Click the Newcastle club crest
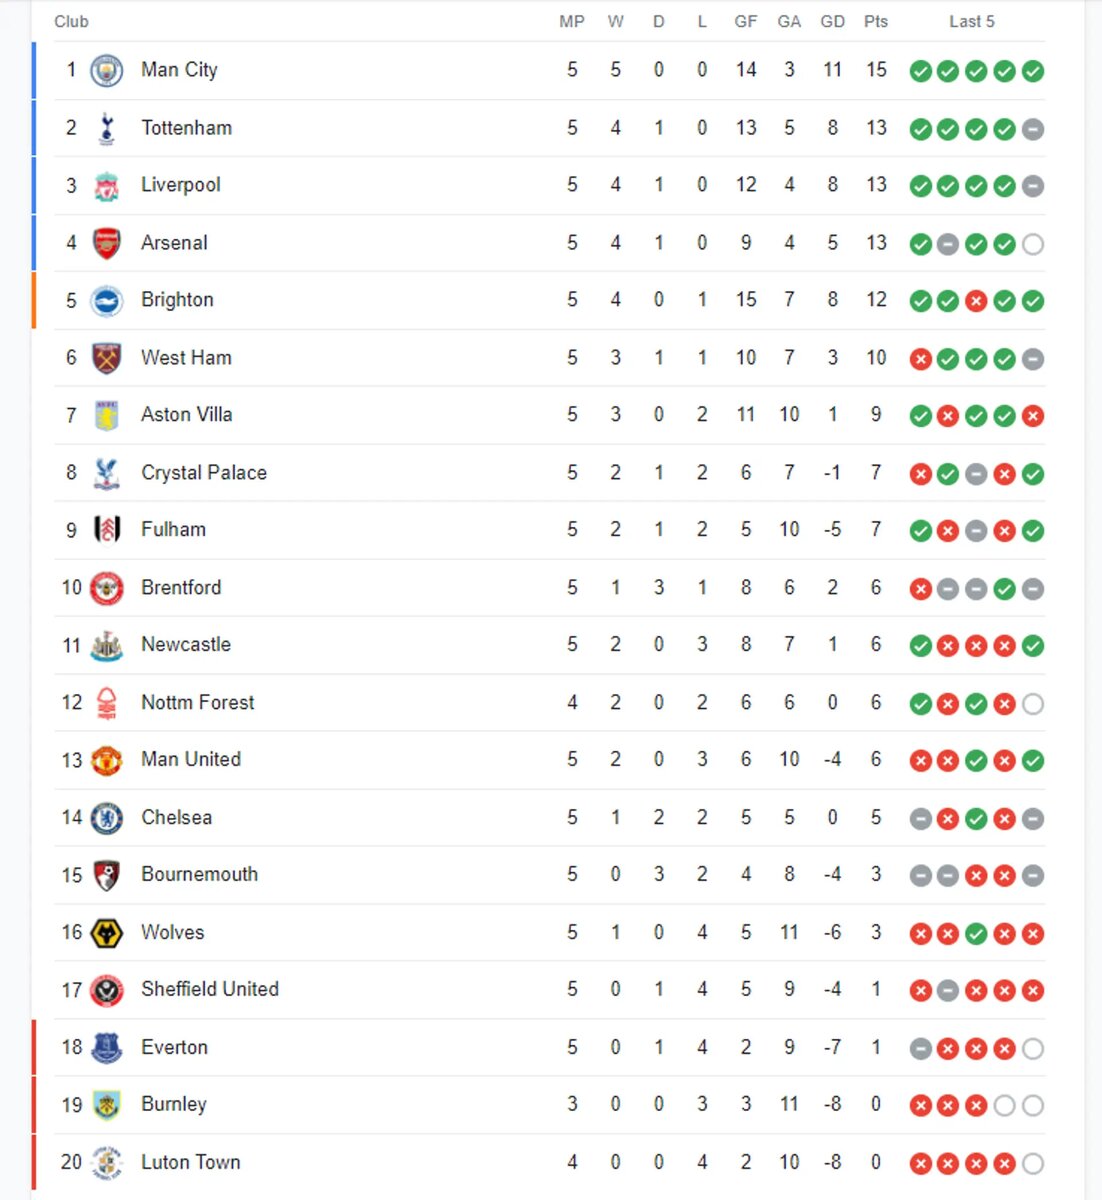1102x1200 pixels. (x=107, y=645)
